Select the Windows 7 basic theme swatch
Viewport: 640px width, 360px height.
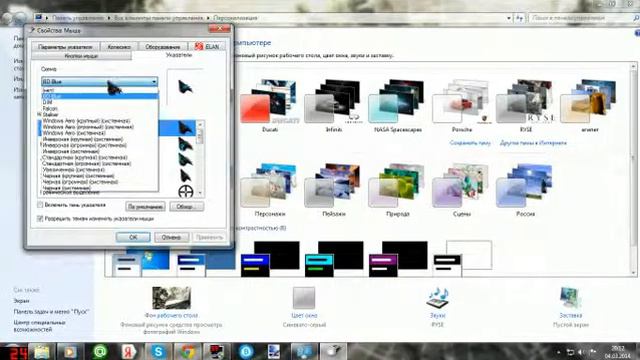(x=140, y=259)
